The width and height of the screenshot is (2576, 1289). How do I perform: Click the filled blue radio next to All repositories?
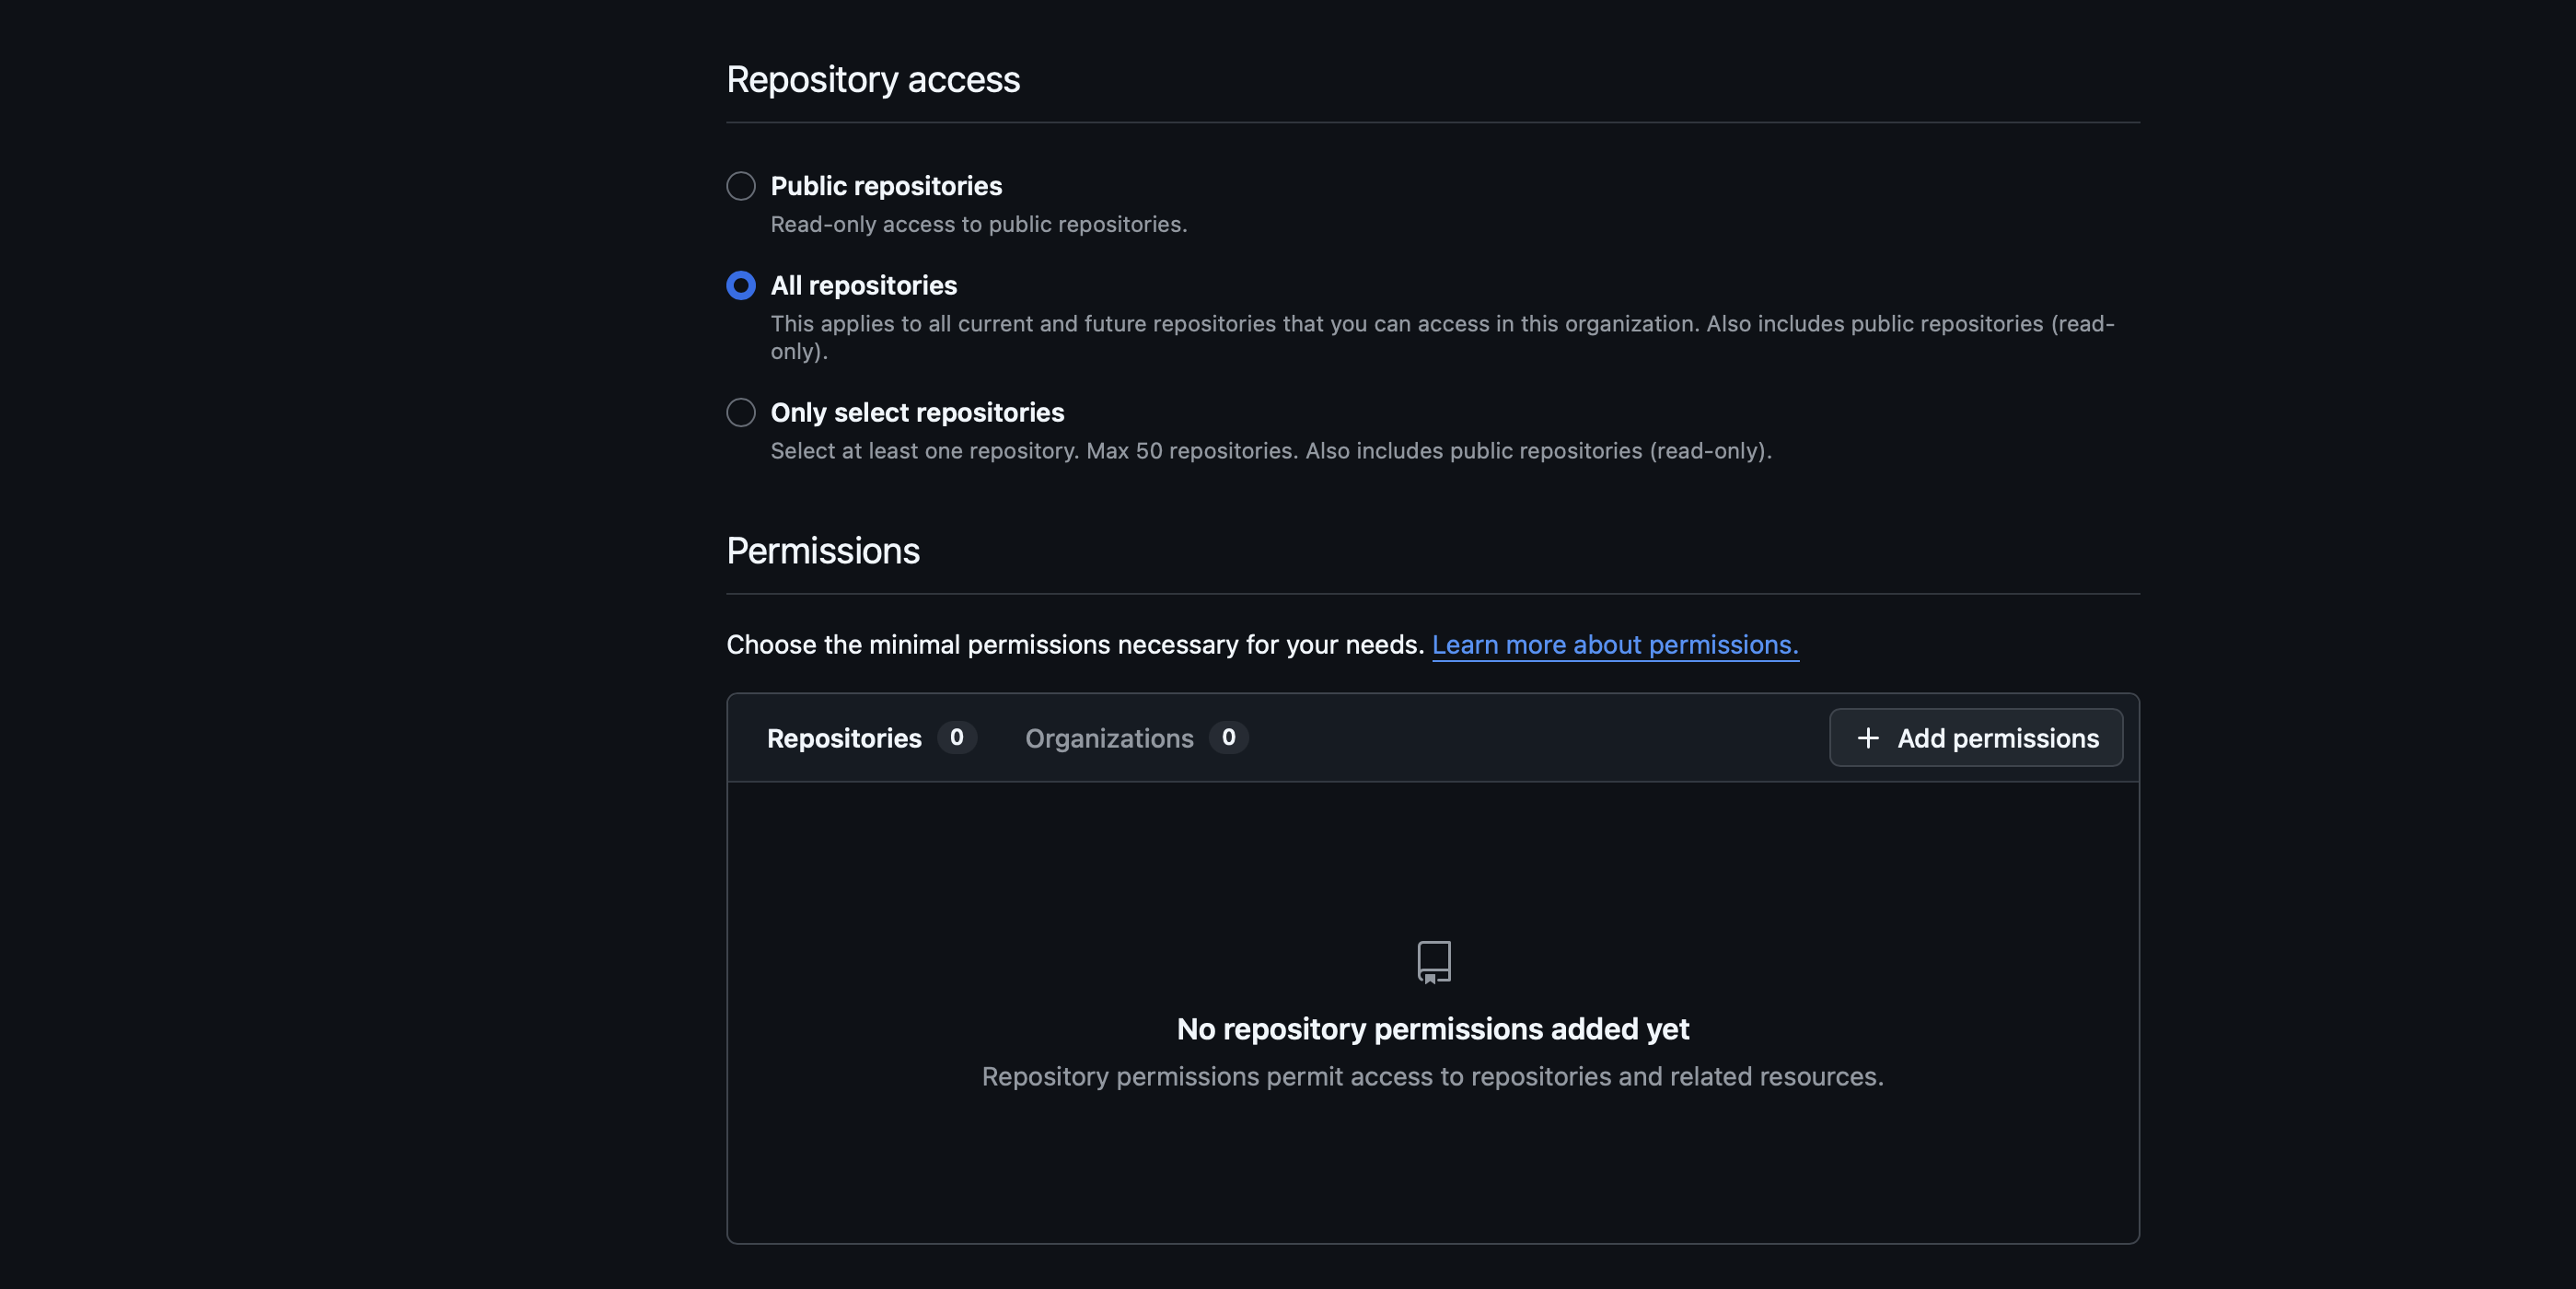pyautogui.click(x=740, y=285)
